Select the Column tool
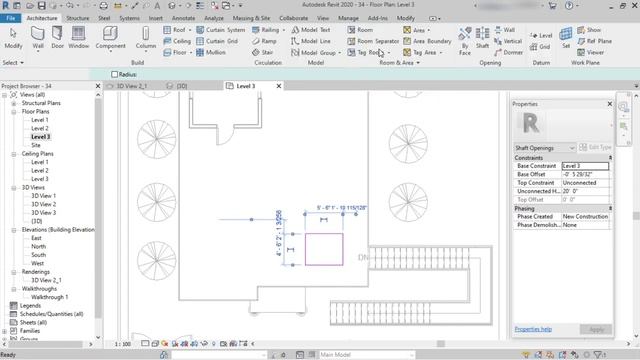This screenshot has width=640, height=360. tap(146, 38)
